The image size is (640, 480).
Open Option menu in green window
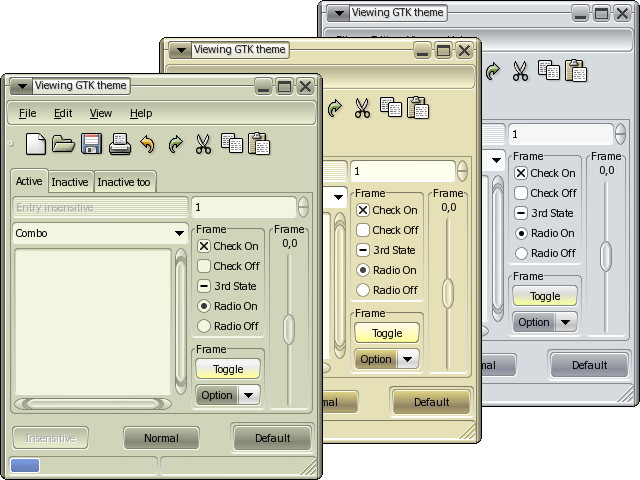point(228,395)
